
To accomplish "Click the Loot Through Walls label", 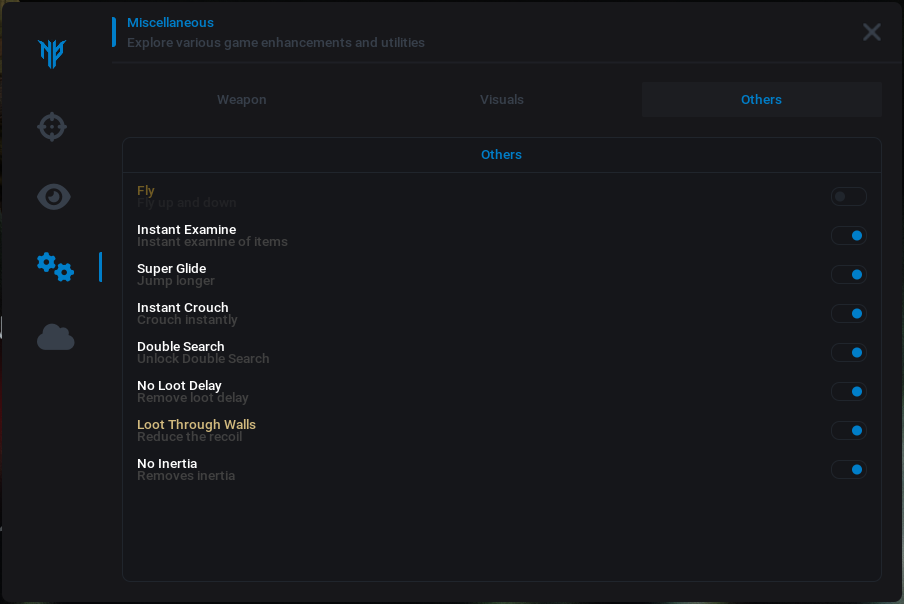I will pos(196,425).
